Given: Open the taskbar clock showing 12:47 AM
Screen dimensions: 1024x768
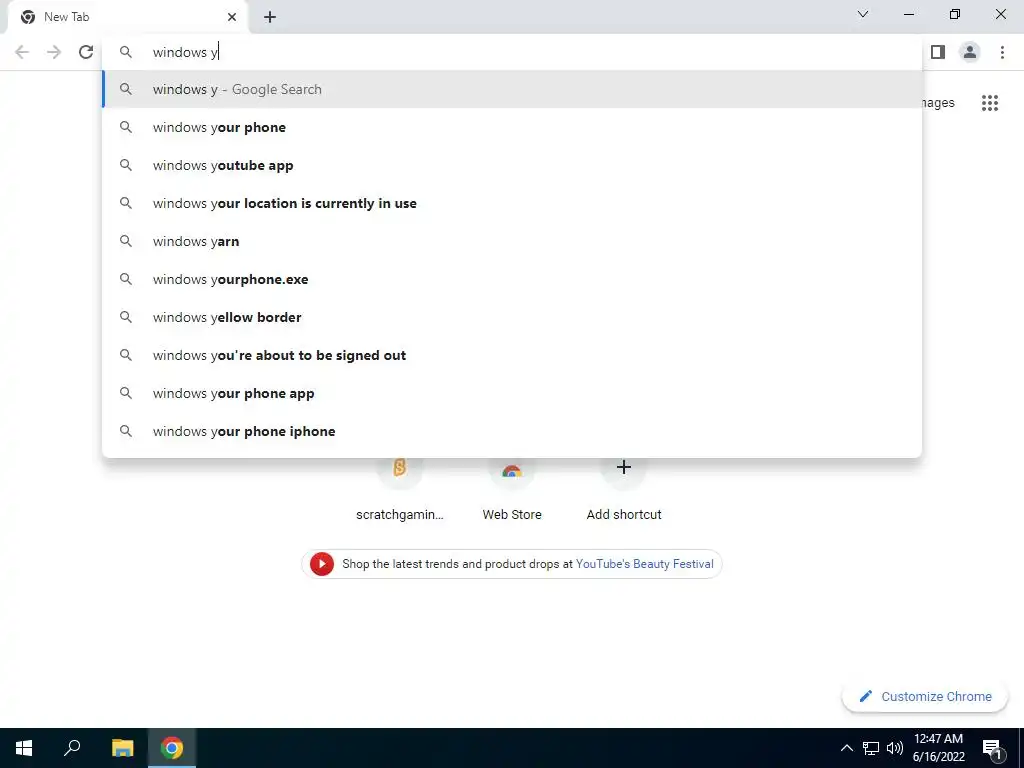Looking at the screenshot, I should click(938, 748).
